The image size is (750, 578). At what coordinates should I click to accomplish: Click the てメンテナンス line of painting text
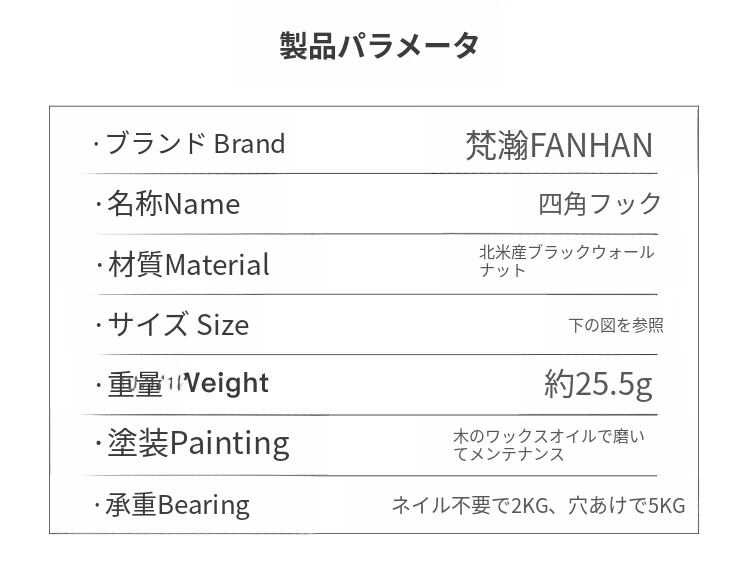pos(509,455)
